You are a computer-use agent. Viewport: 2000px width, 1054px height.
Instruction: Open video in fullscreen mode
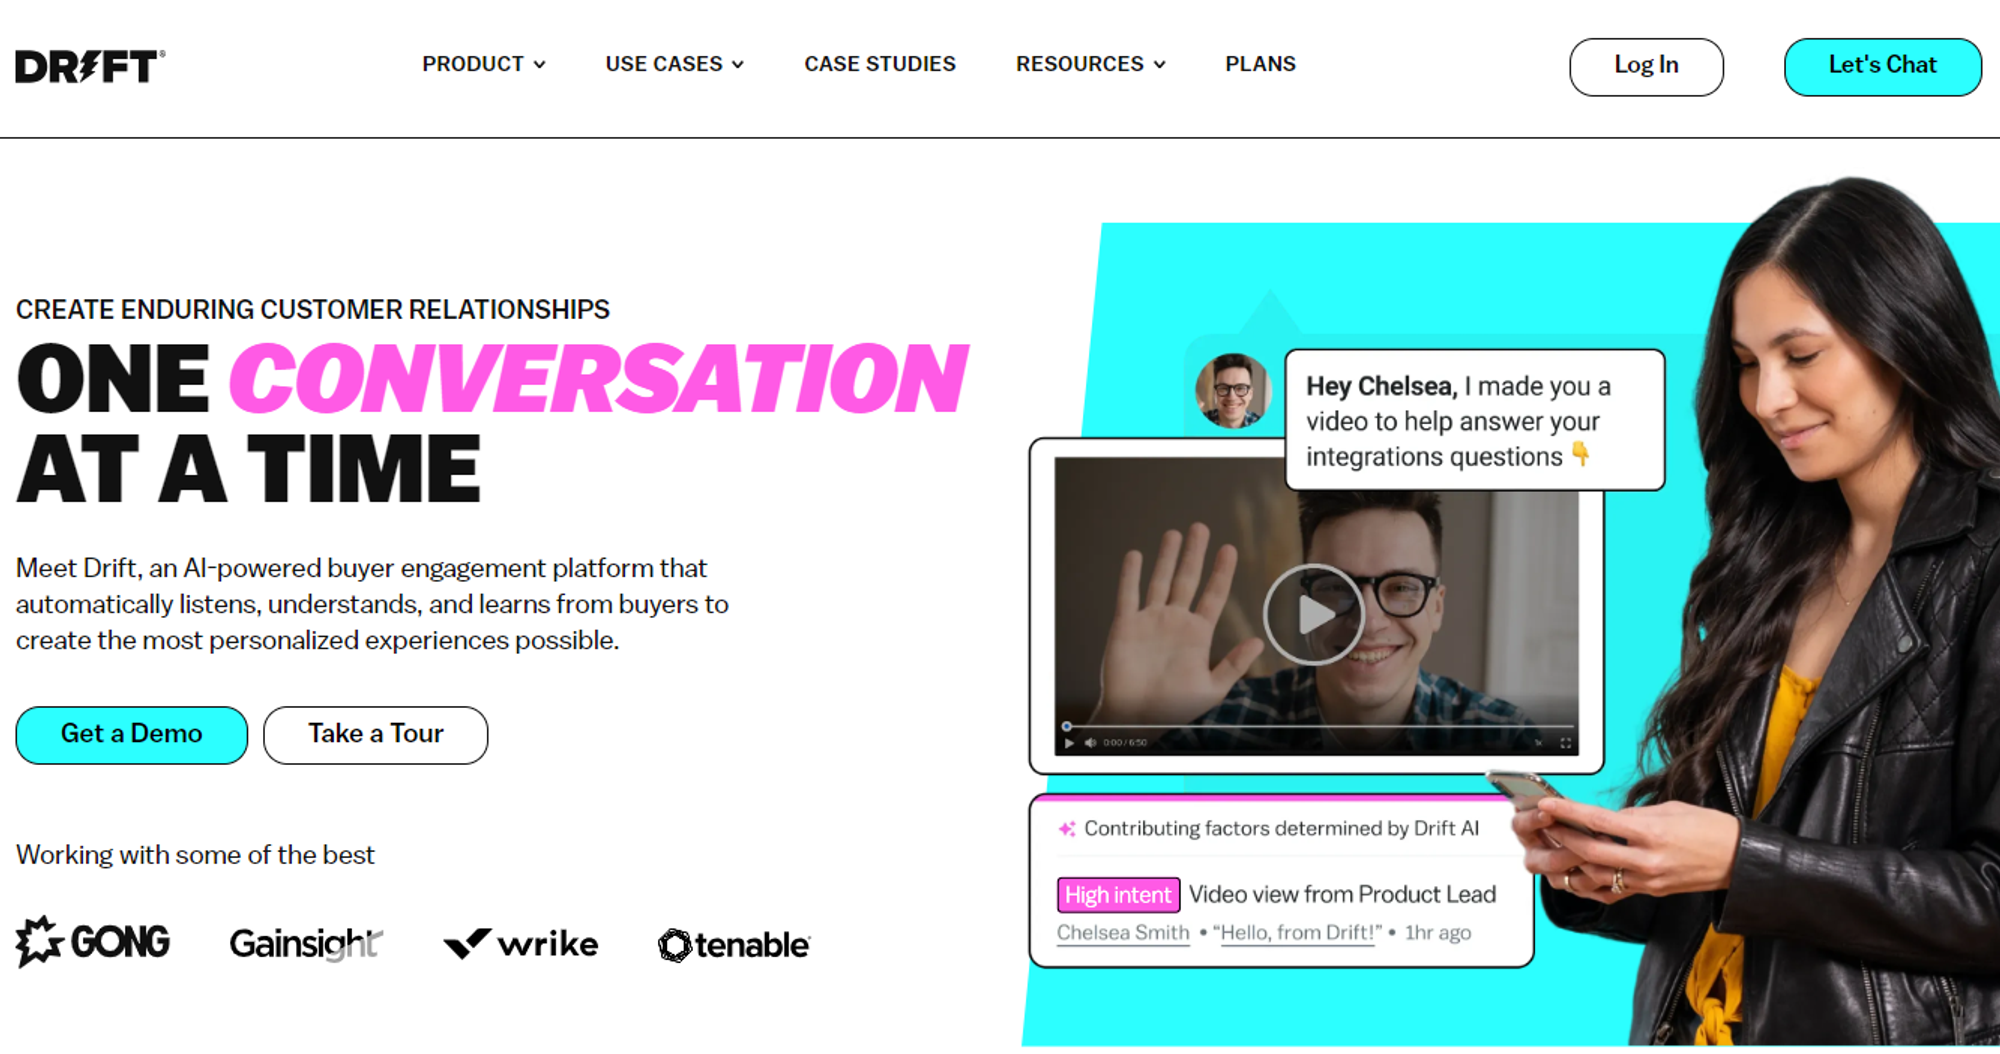tap(1565, 743)
